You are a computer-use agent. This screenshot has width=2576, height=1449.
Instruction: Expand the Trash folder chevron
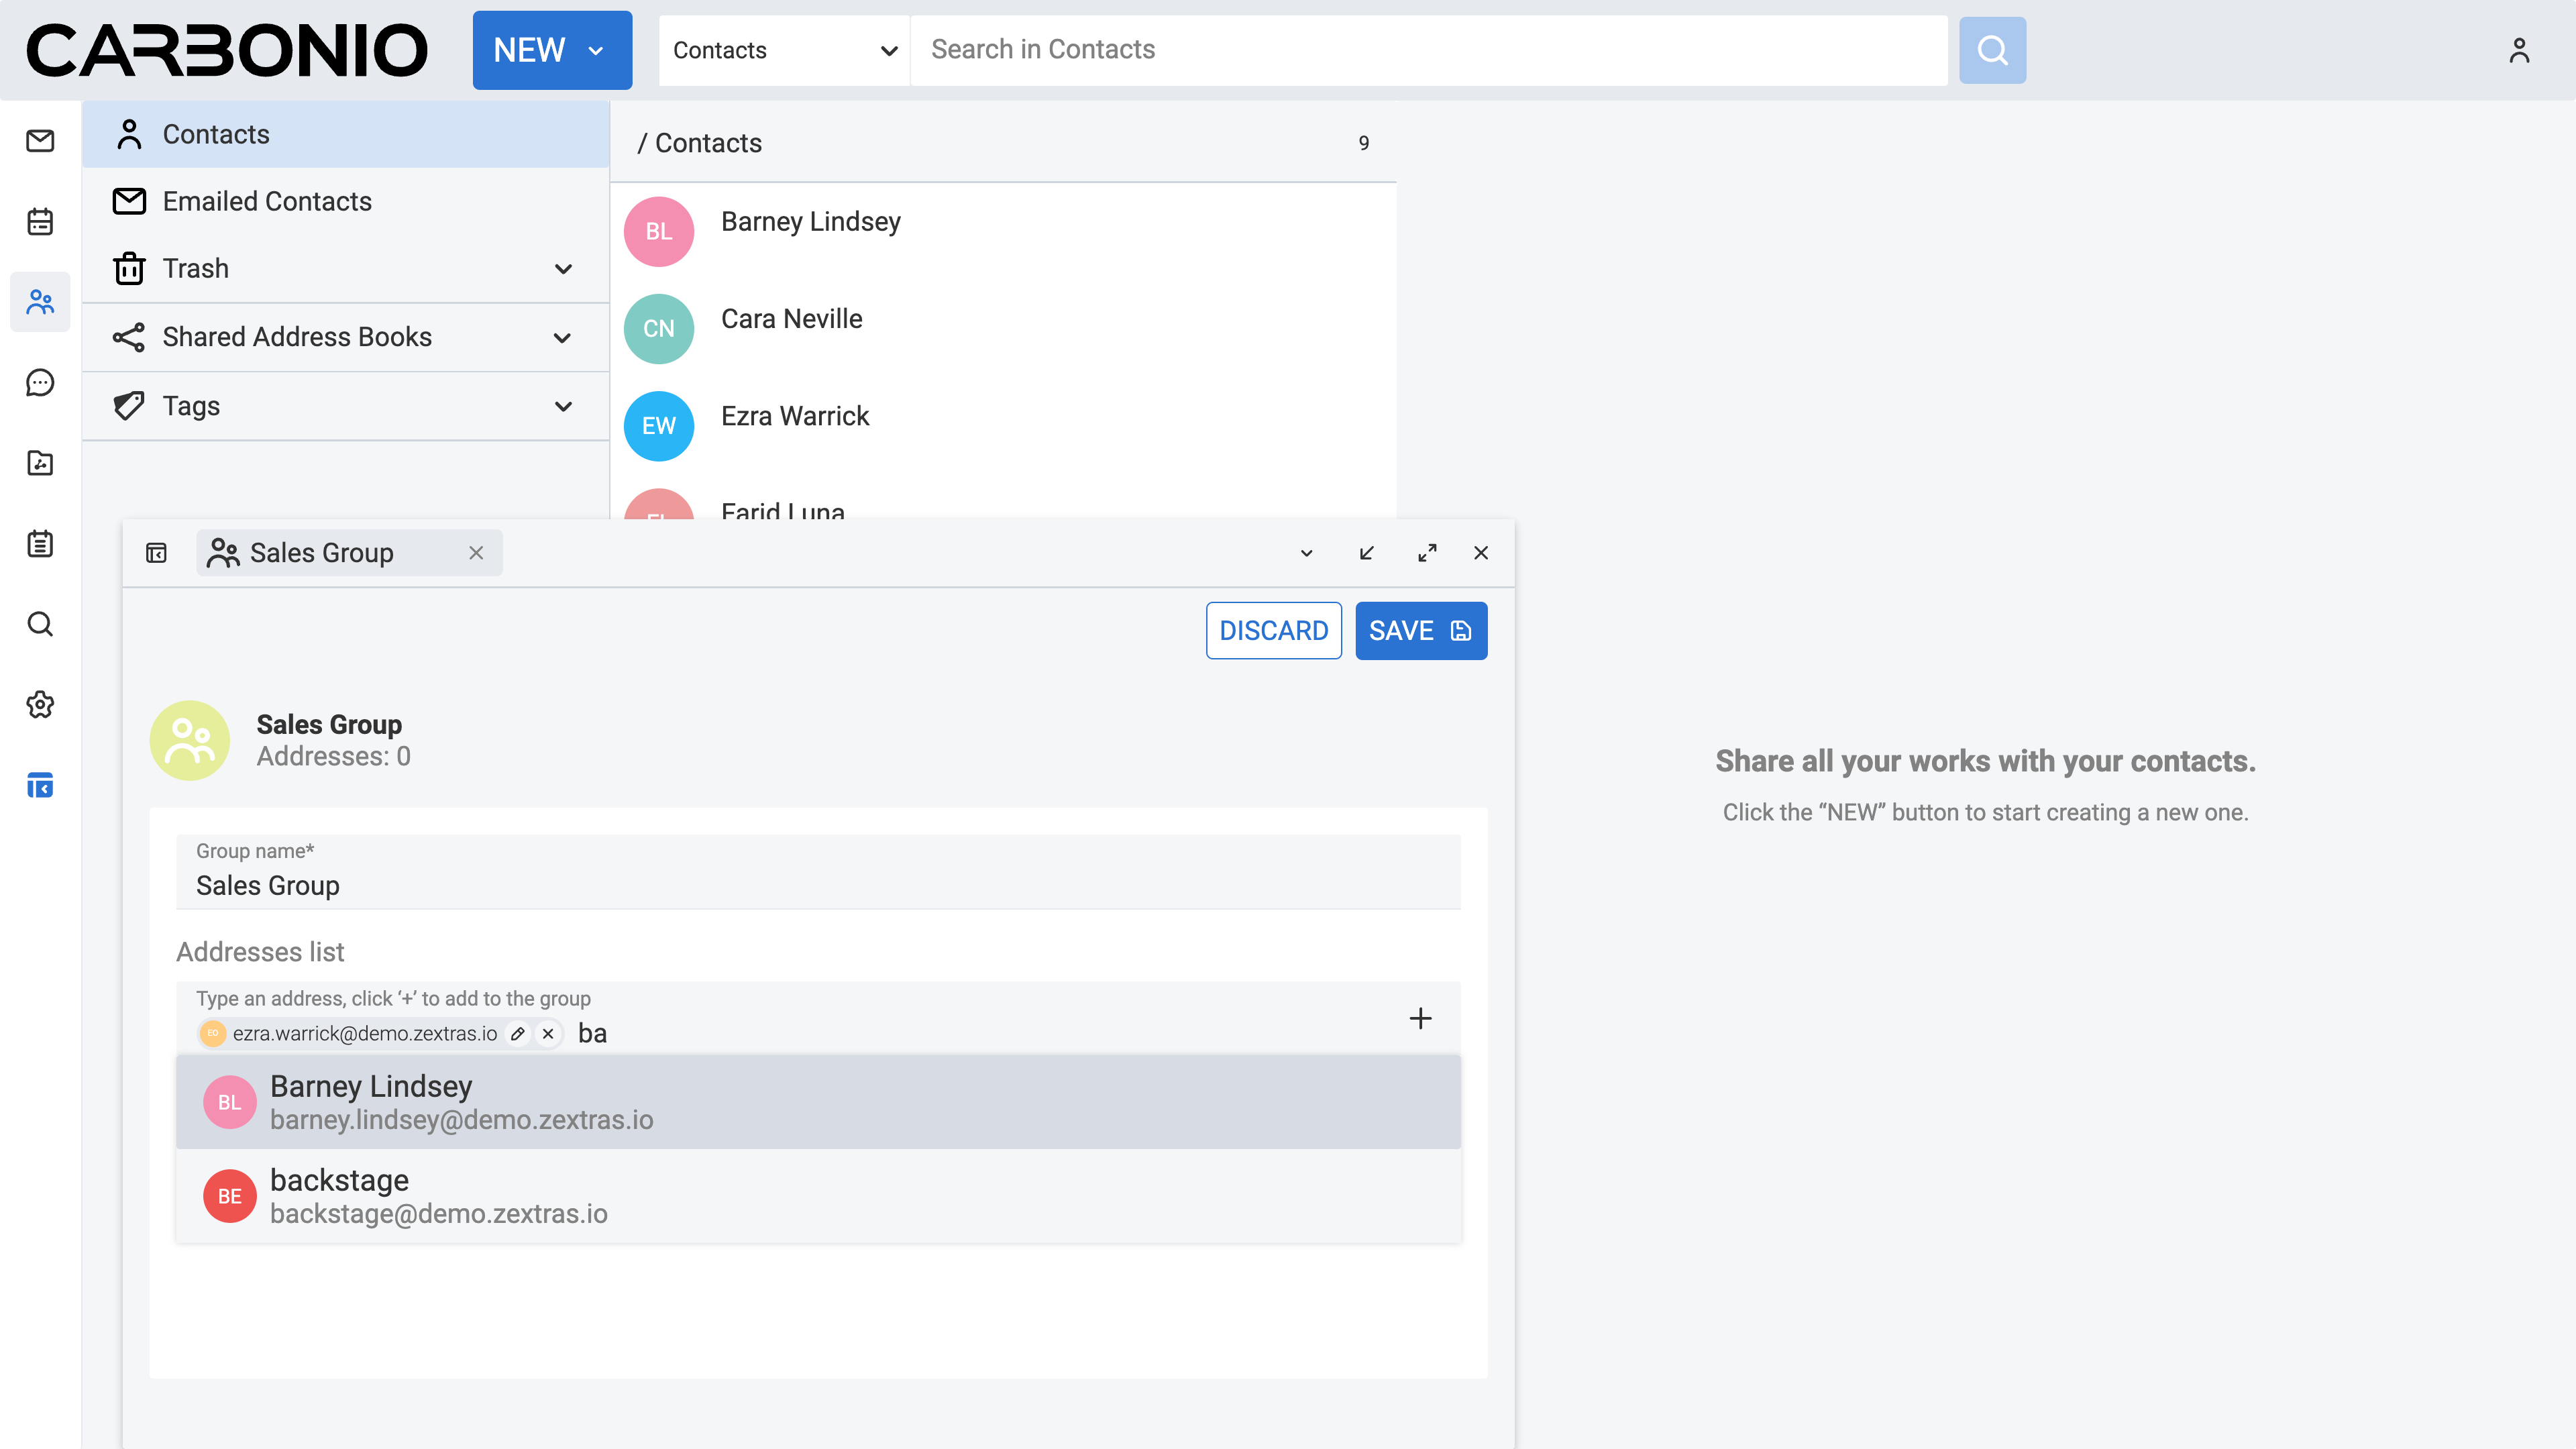click(x=563, y=269)
